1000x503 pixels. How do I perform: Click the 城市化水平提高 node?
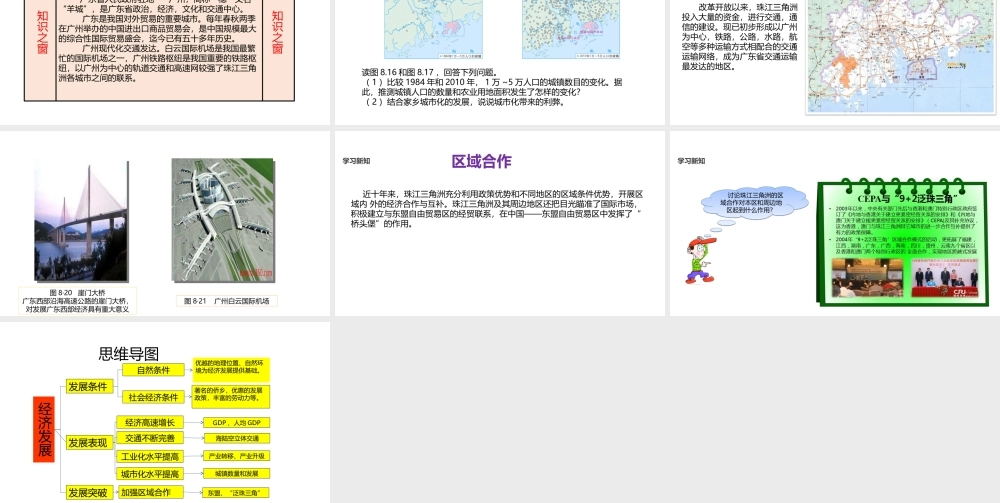pos(150,474)
